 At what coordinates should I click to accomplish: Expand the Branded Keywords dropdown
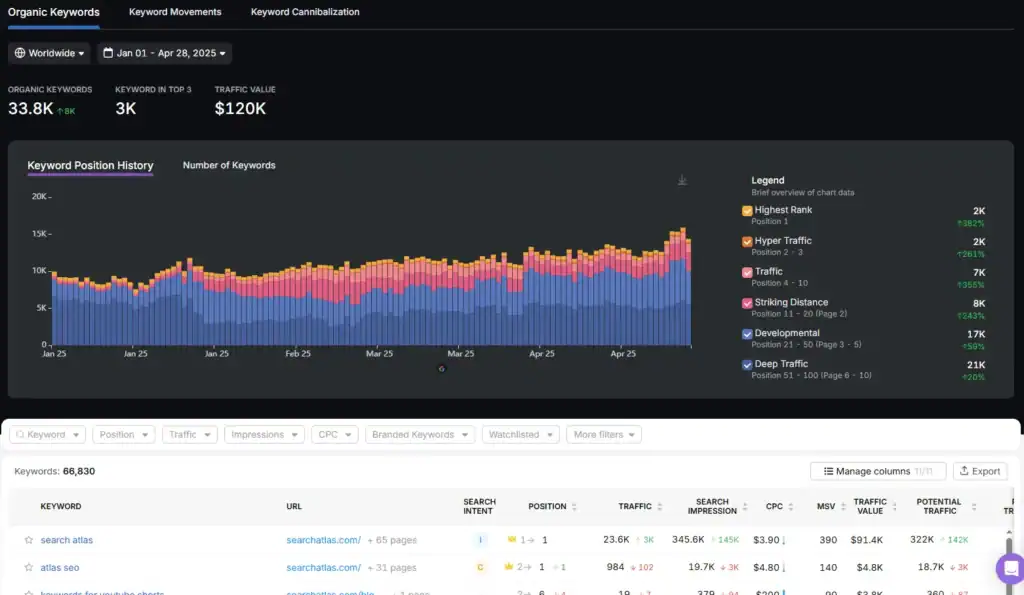pos(420,434)
